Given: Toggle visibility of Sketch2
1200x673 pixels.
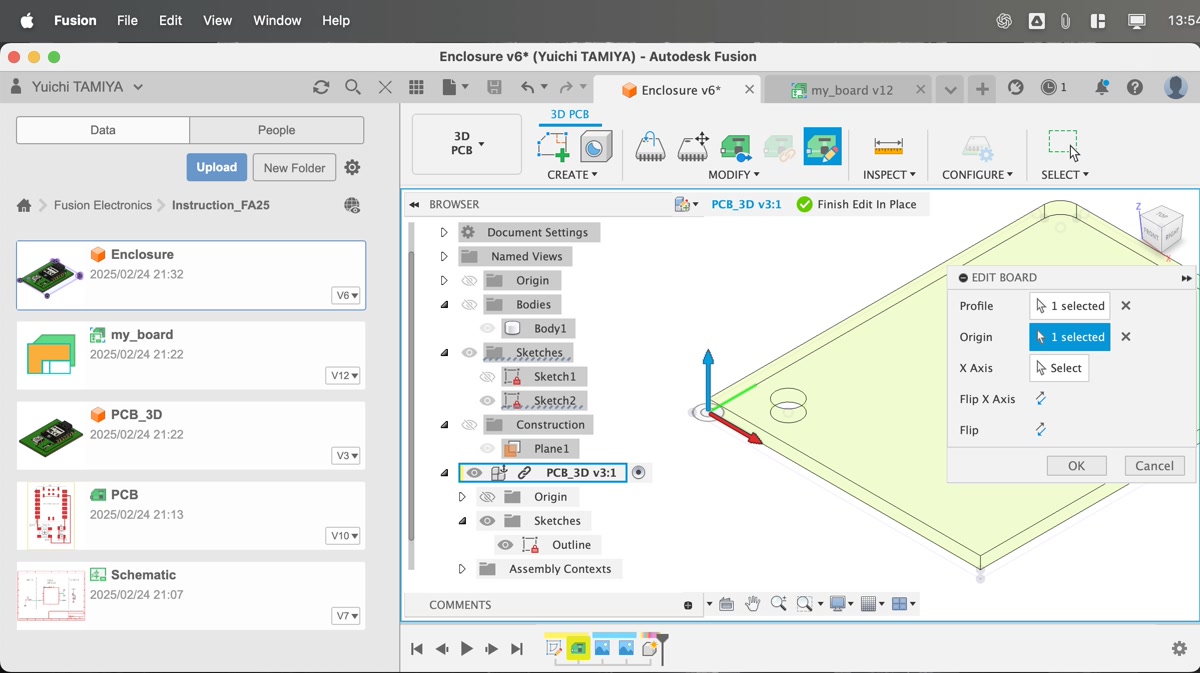Looking at the screenshot, I should point(487,401).
